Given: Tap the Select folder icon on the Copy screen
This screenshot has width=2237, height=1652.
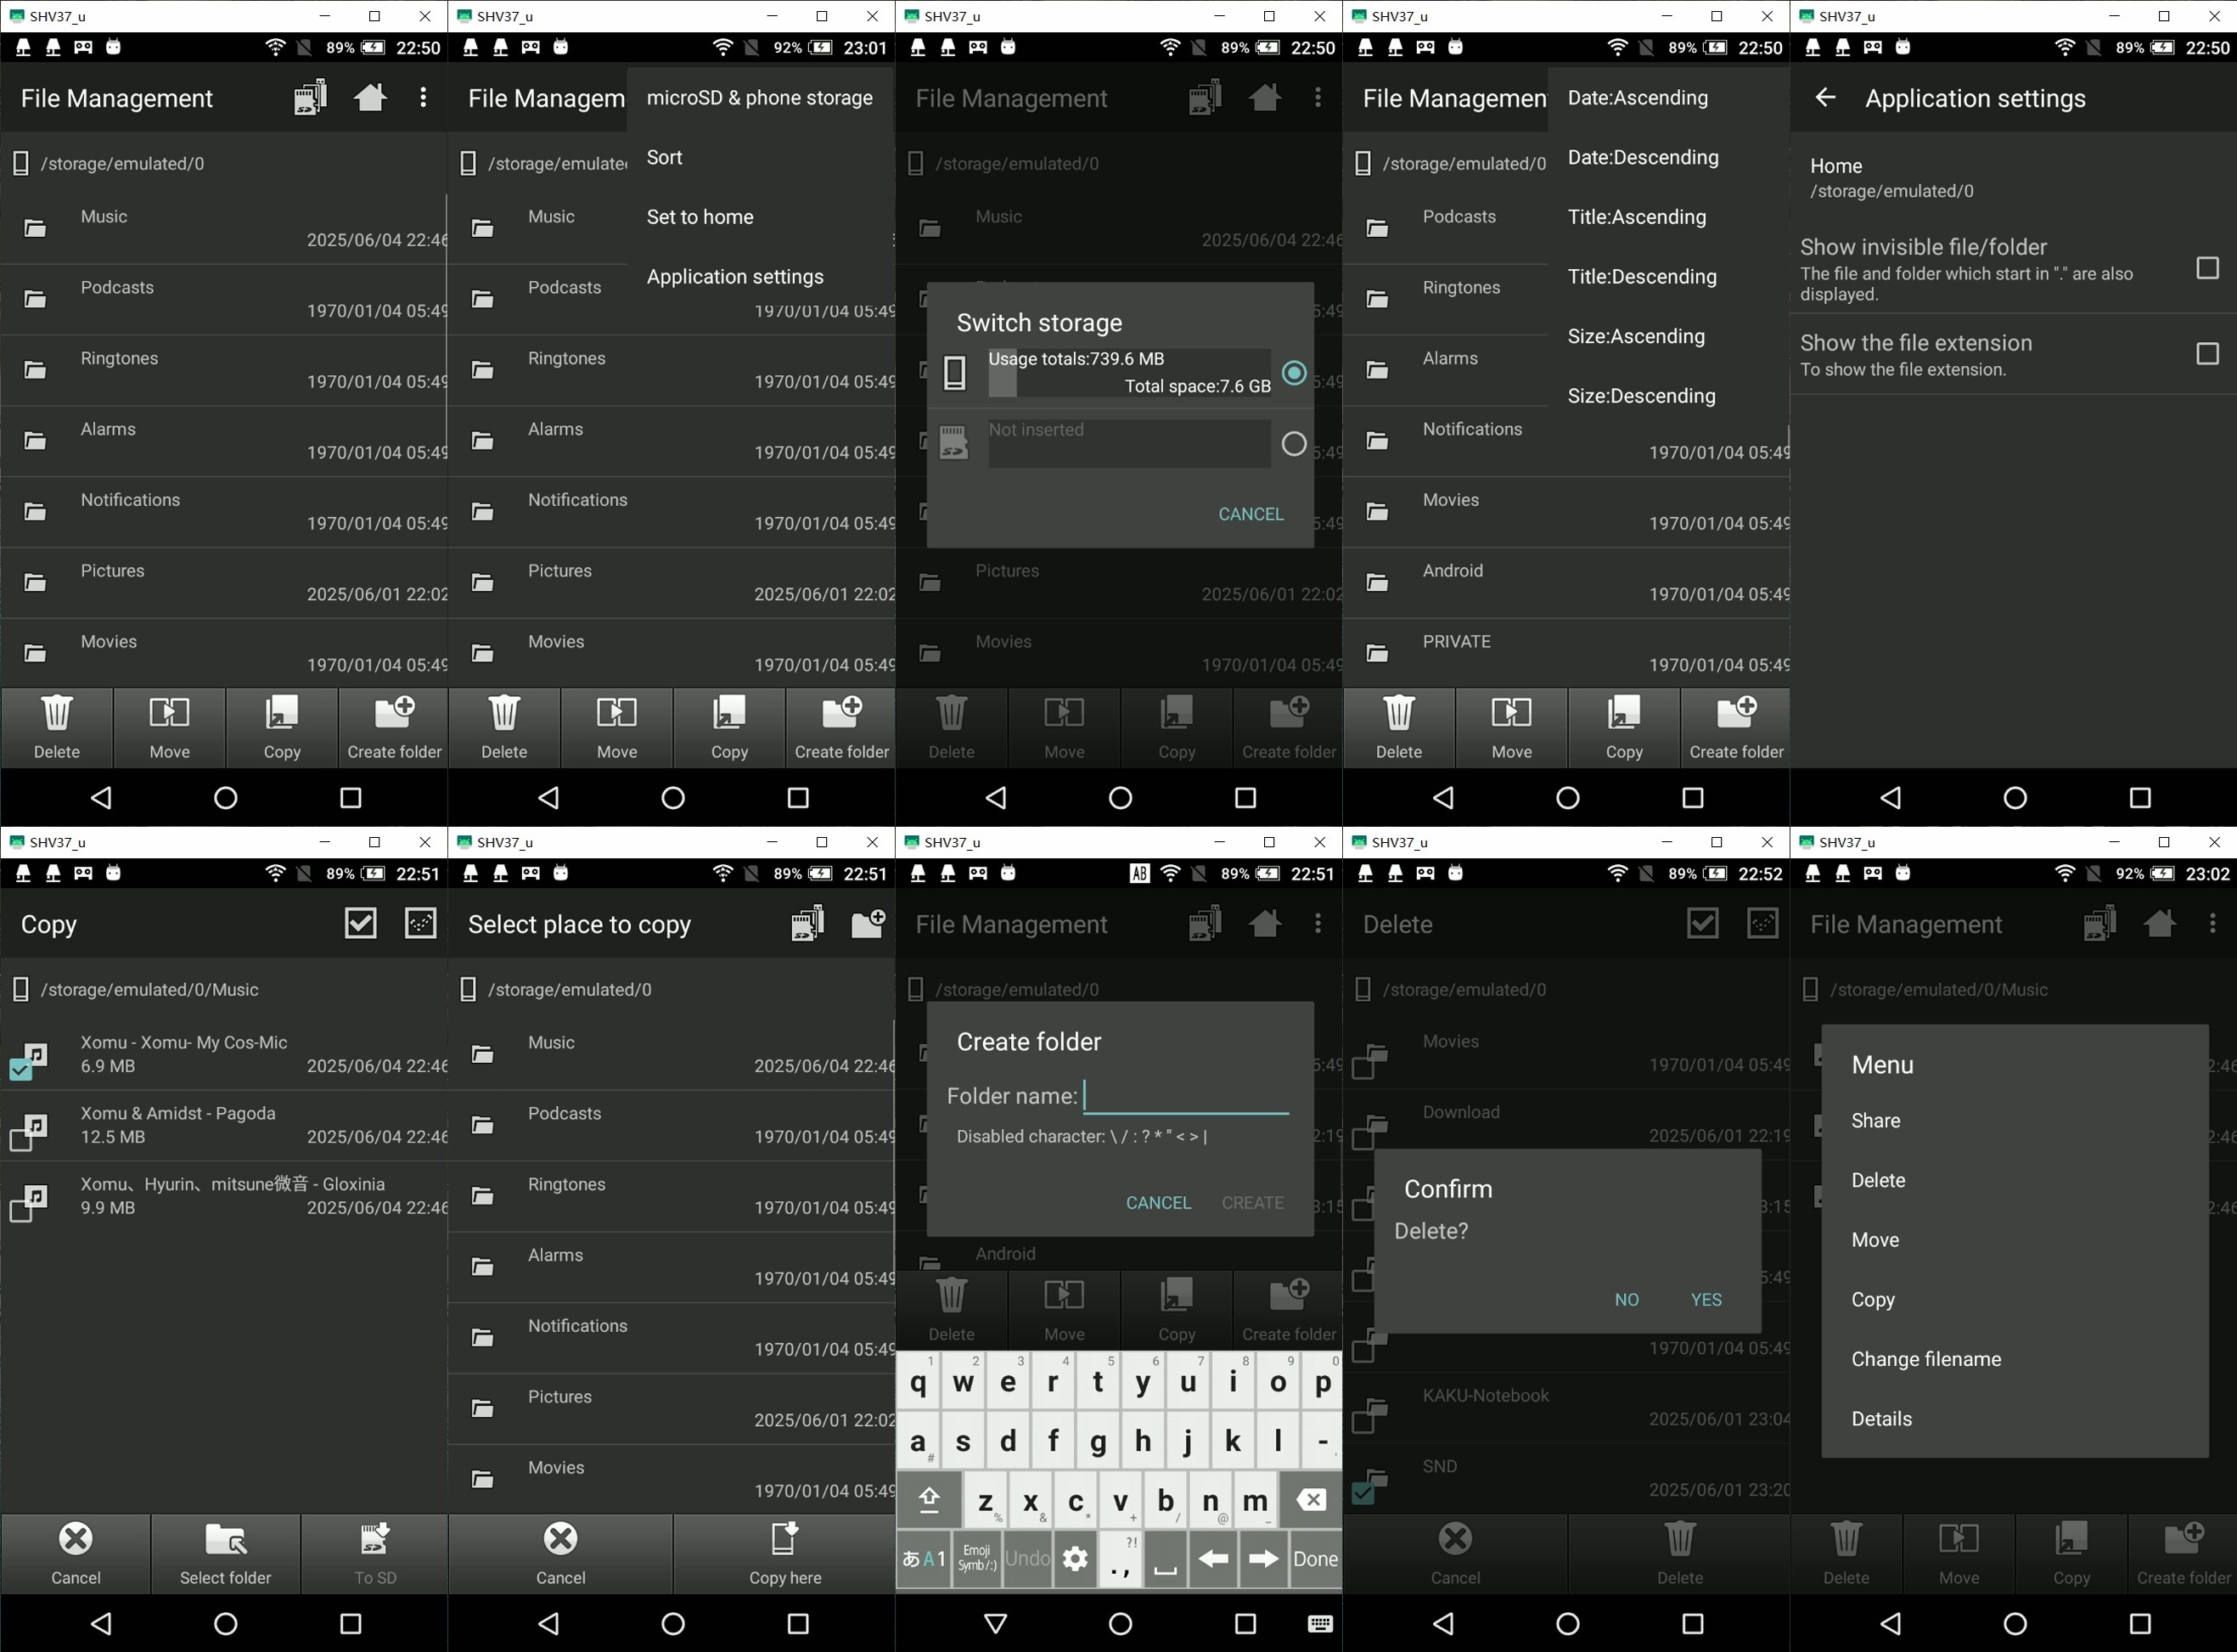Looking at the screenshot, I should pos(226,1538).
